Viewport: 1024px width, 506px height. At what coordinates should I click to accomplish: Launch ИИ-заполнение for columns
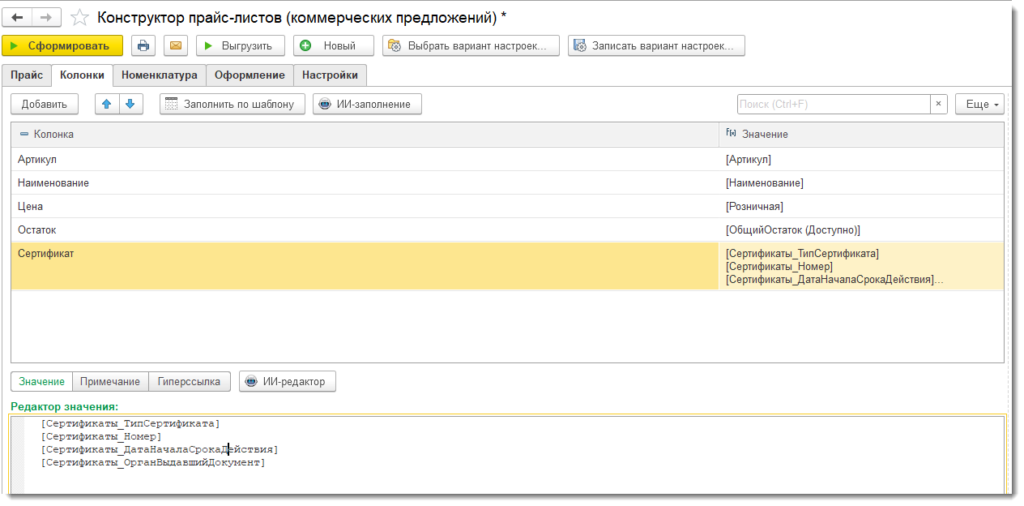[x=367, y=104]
